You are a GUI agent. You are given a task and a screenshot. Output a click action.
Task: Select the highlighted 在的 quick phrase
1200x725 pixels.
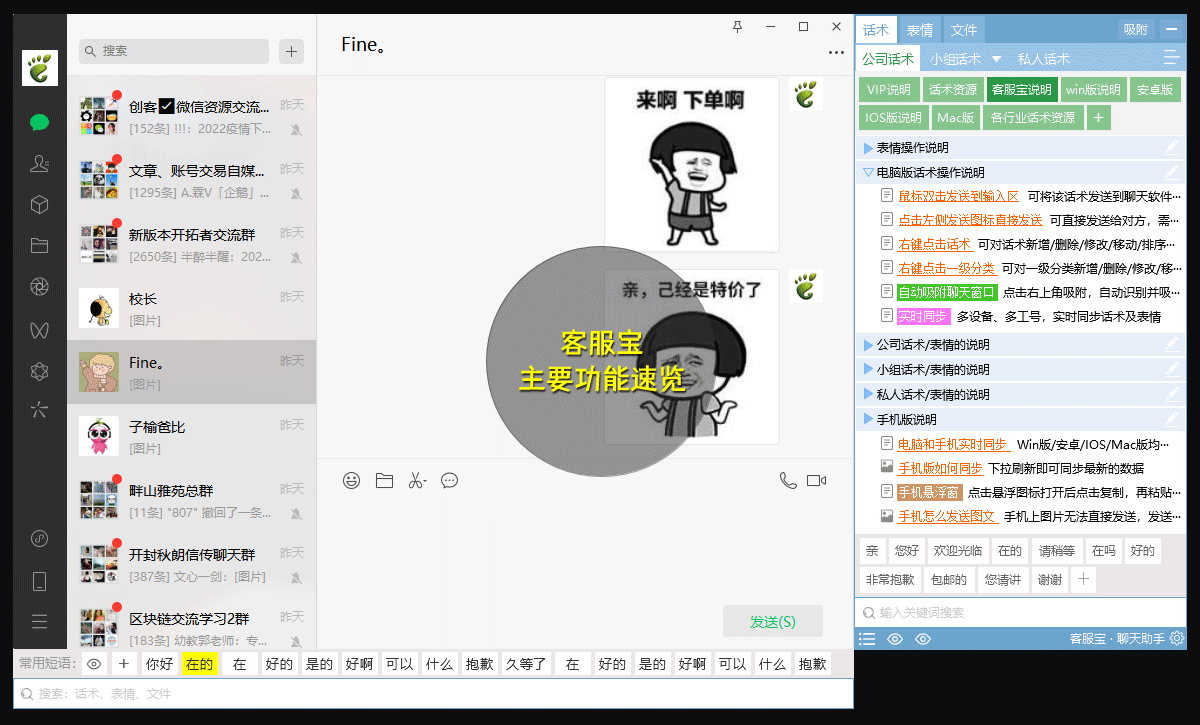coord(199,663)
